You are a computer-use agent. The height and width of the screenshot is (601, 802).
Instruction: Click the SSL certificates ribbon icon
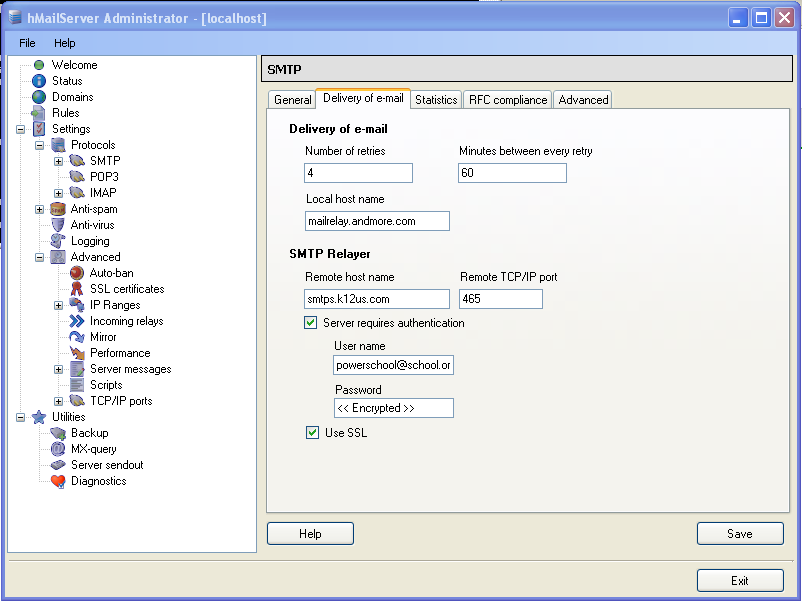point(77,289)
